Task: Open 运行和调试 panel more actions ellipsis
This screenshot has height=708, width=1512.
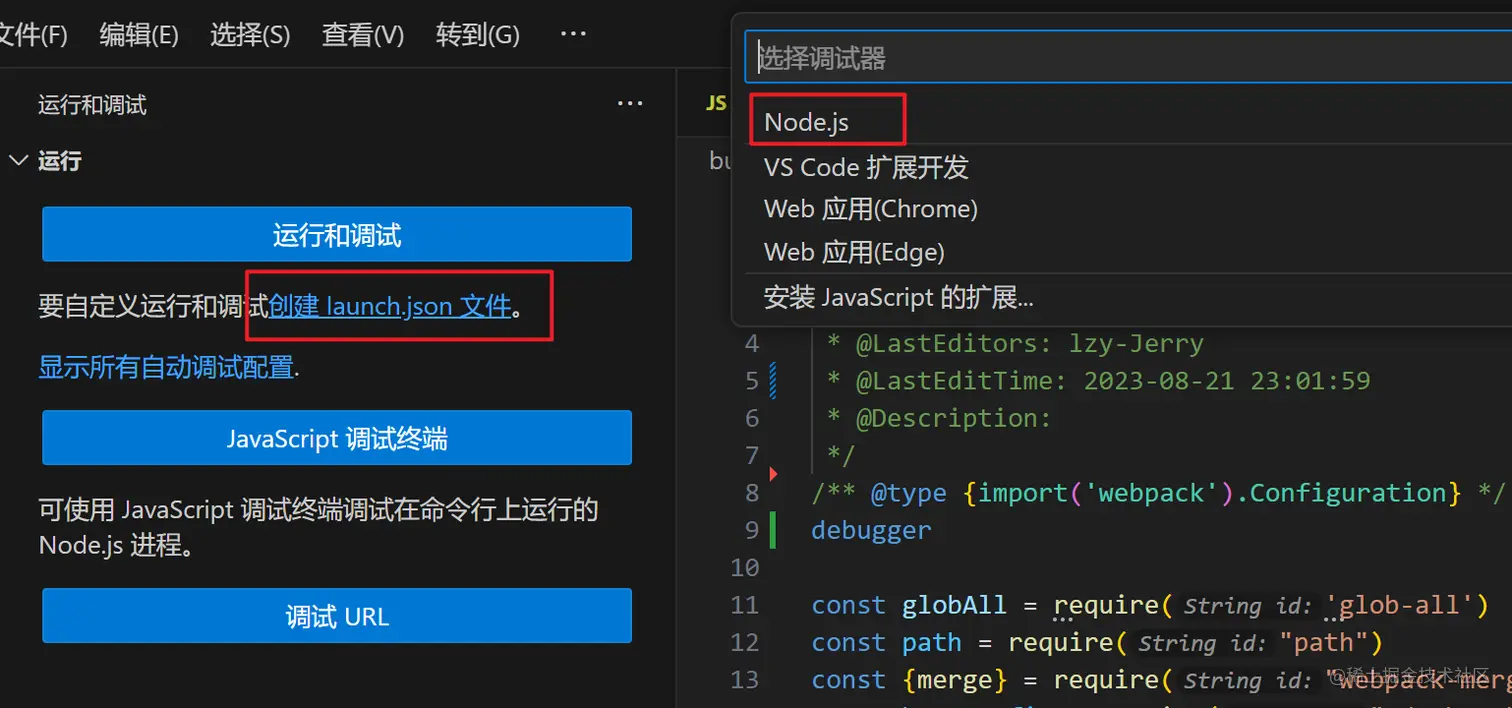Action: click(630, 103)
